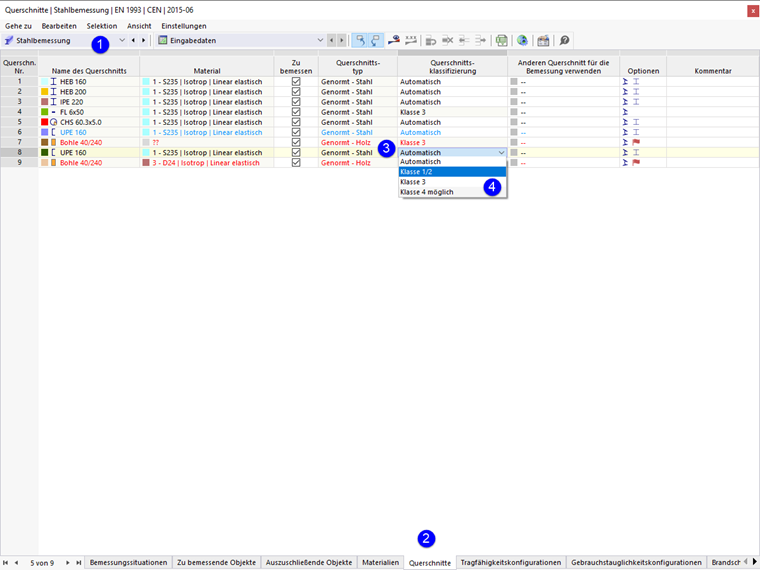The image size is (760, 570).
Task: Click the Kommentar cell for HEB 160
Action: point(712,81)
